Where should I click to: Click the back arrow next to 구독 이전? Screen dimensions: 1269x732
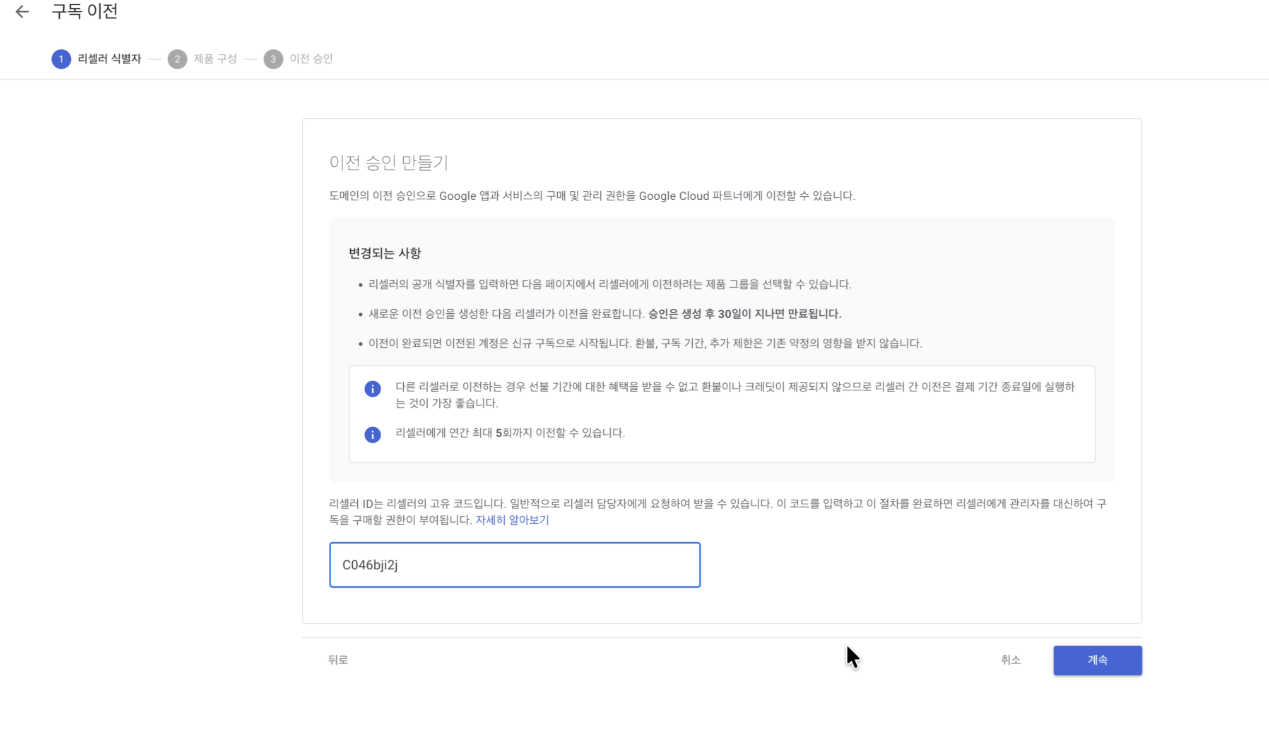point(22,12)
